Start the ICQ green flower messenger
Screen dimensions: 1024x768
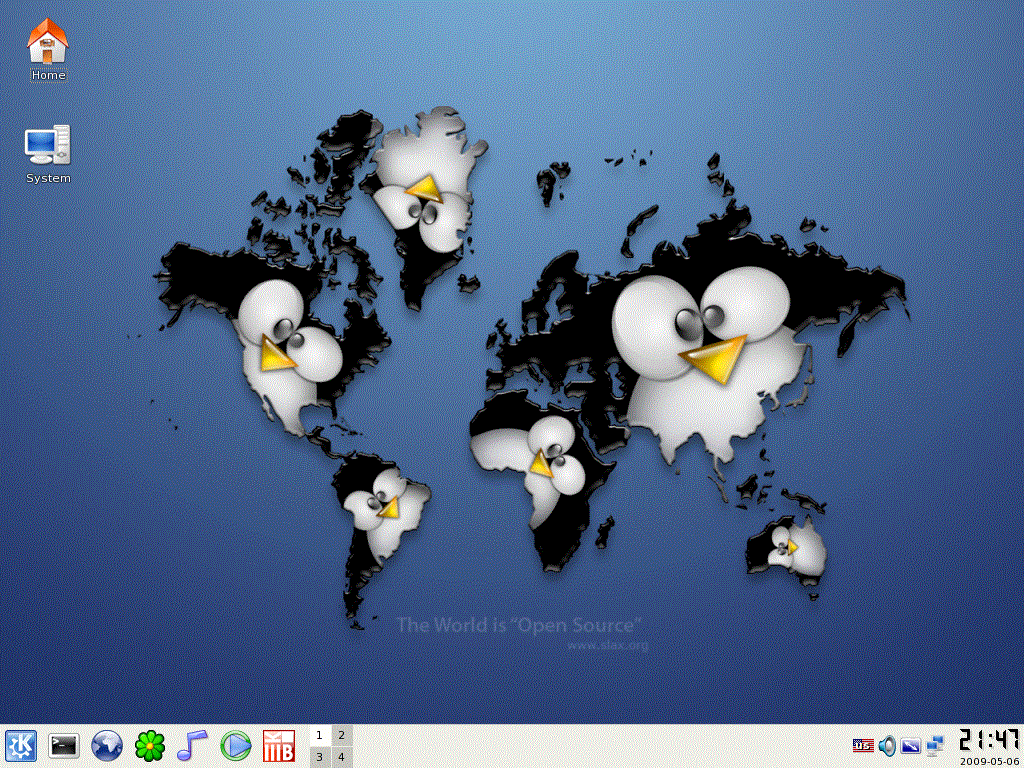click(150, 746)
